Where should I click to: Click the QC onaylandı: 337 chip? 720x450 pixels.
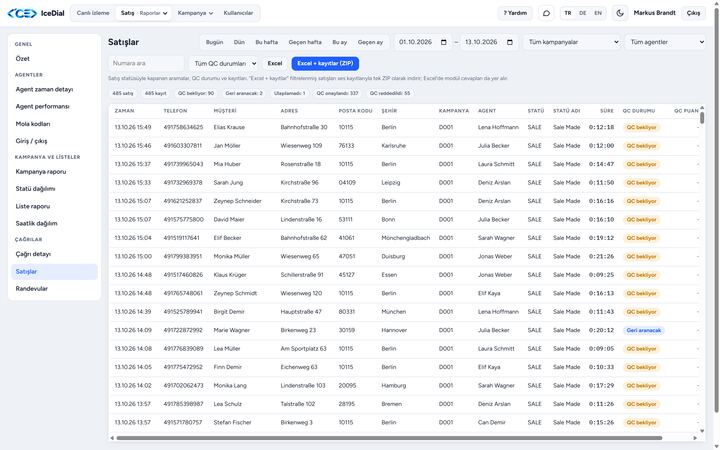pyautogui.click(x=338, y=93)
